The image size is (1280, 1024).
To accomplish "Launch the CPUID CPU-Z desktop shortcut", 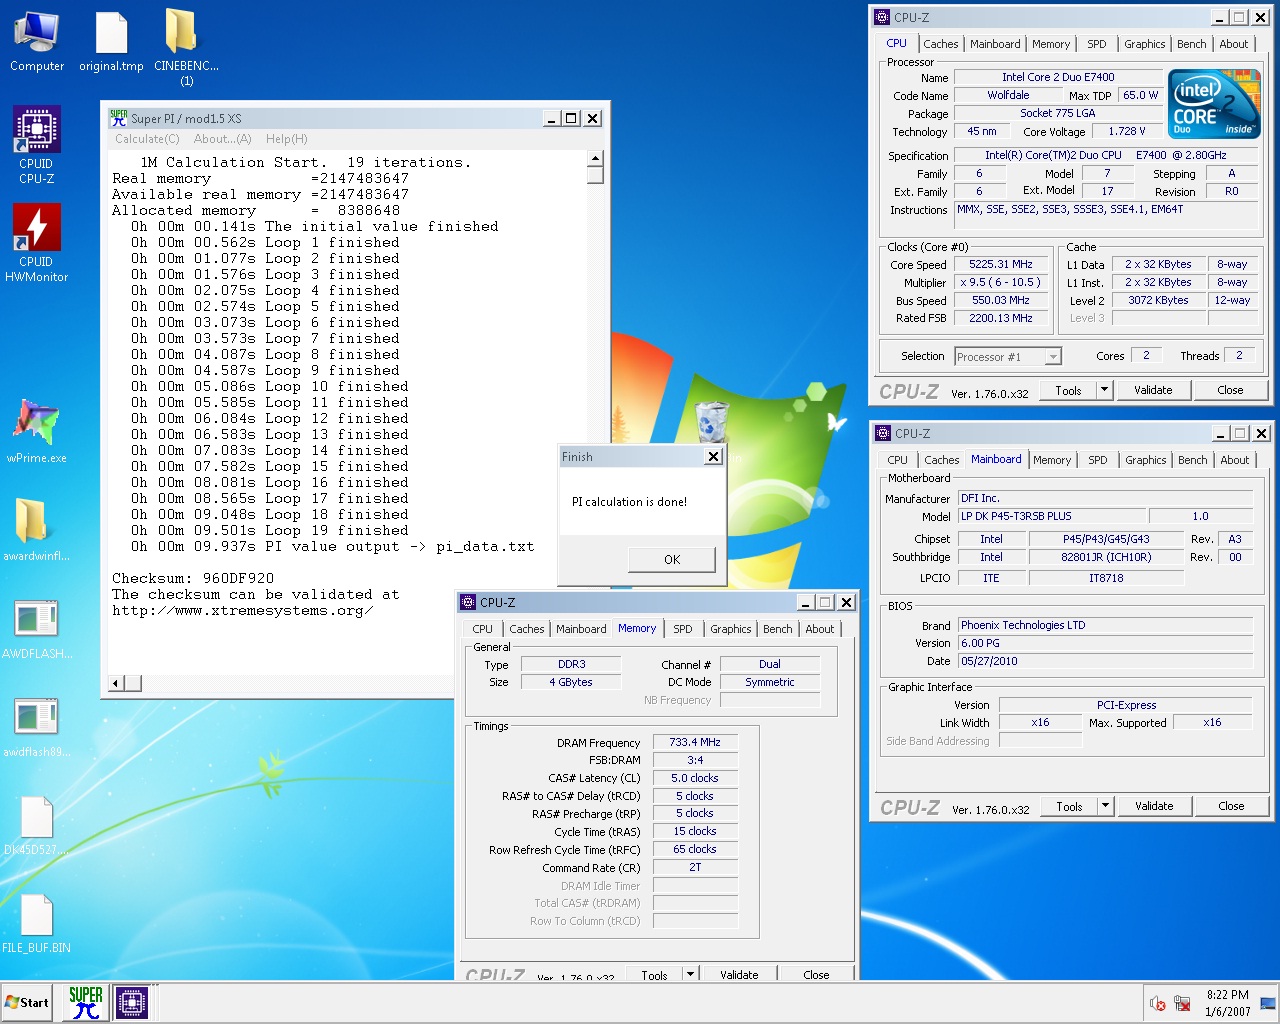I will pyautogui.click(x=37, y=145).
